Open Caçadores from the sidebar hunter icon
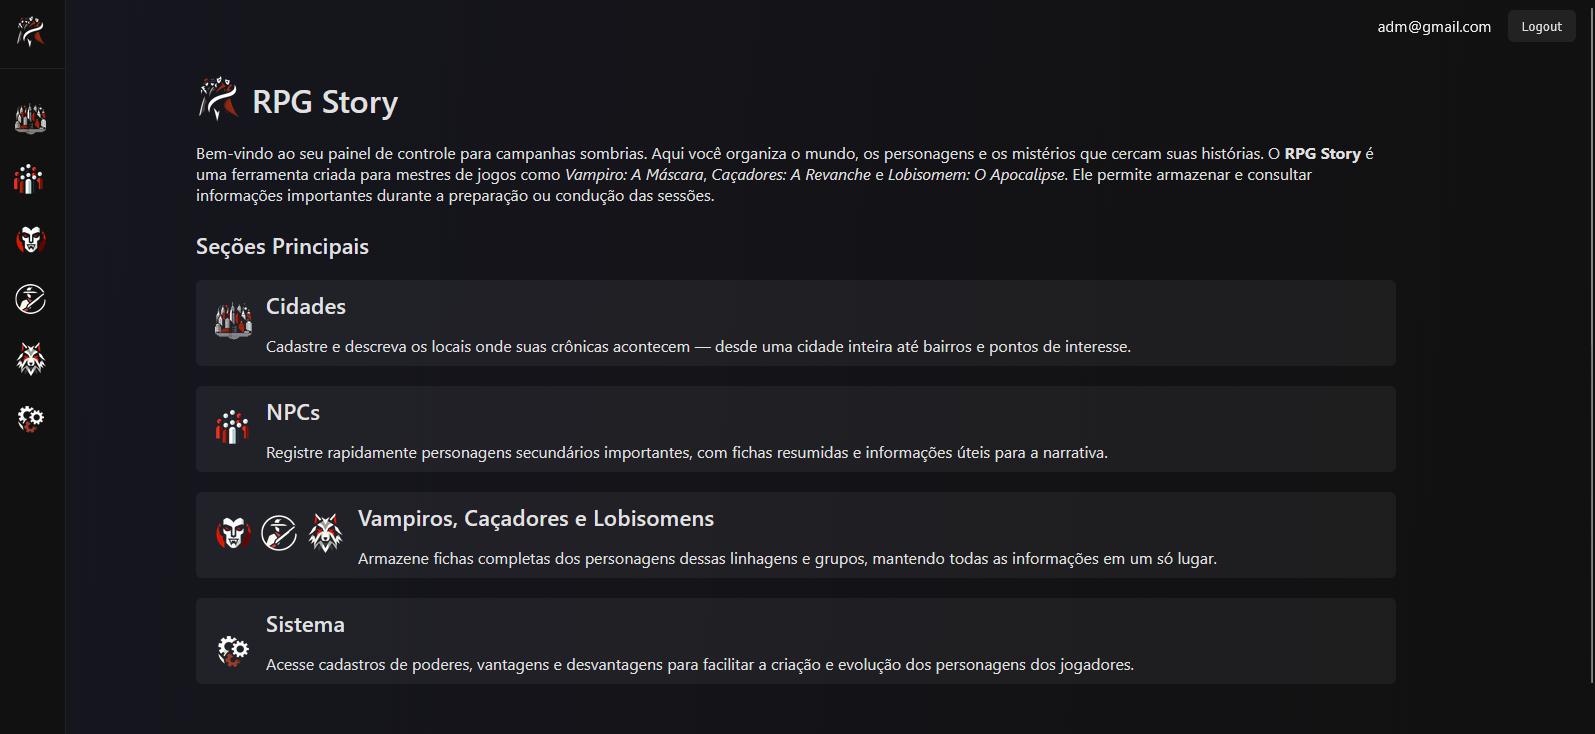The height and width of the screenshot is (734, 1595). point(31,299)
